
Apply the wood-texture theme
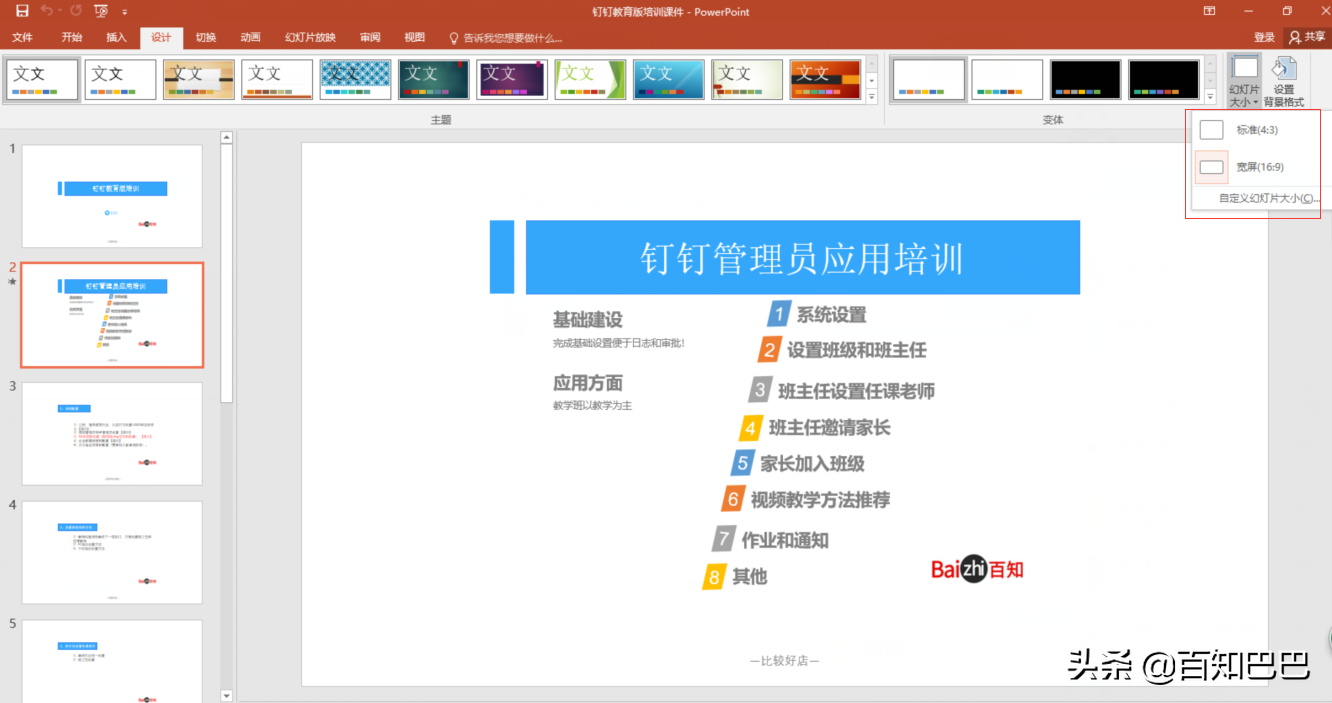tap(199, 79)
